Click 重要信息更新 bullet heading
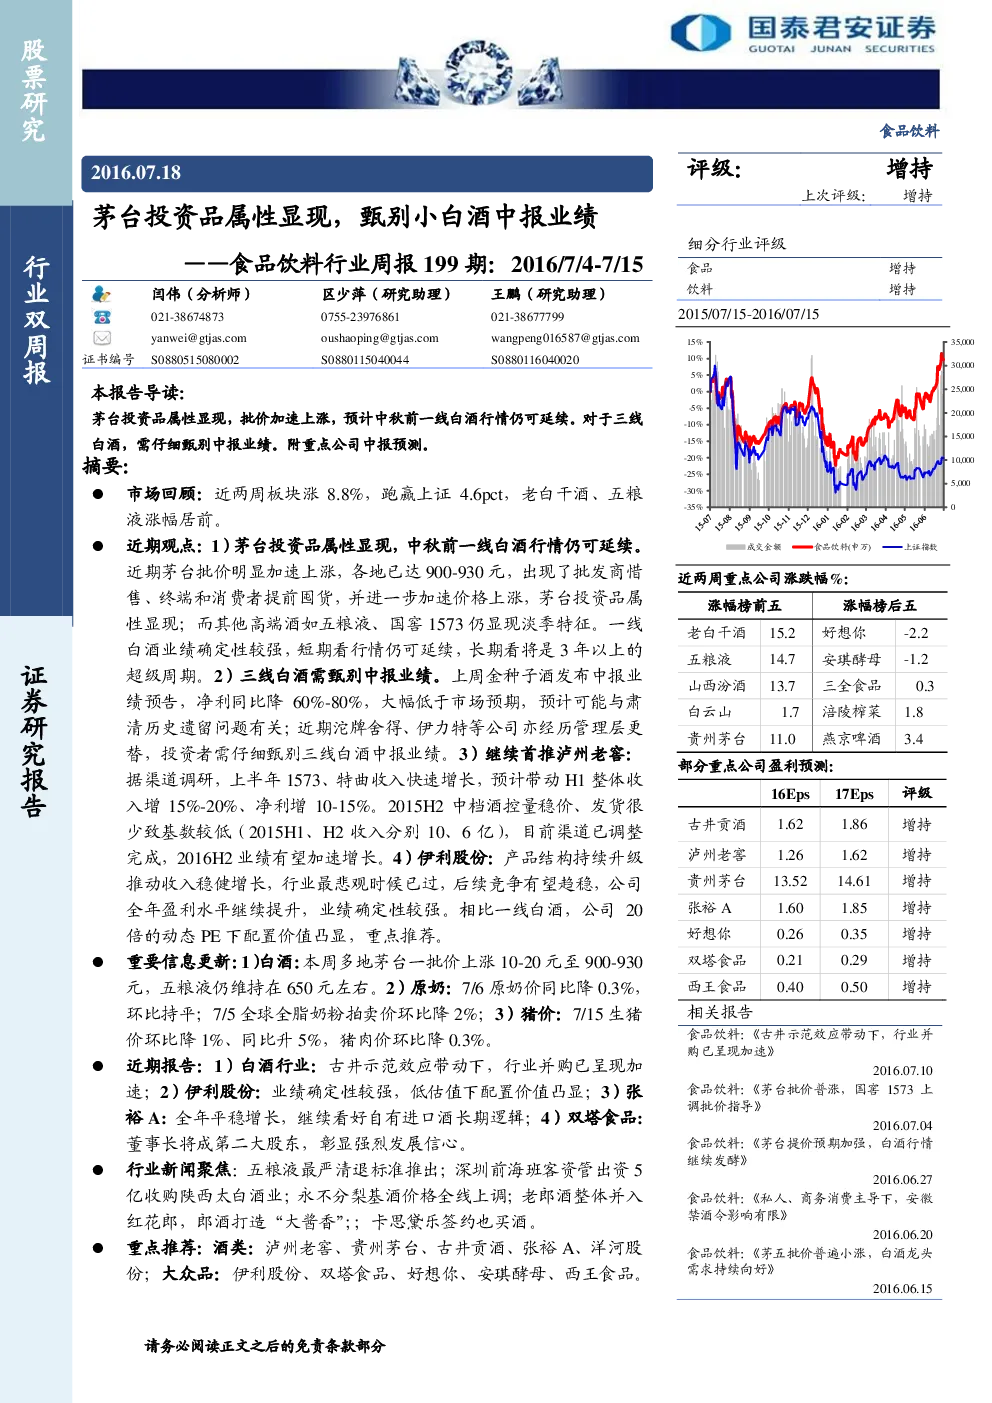 [x=182, y=962]
